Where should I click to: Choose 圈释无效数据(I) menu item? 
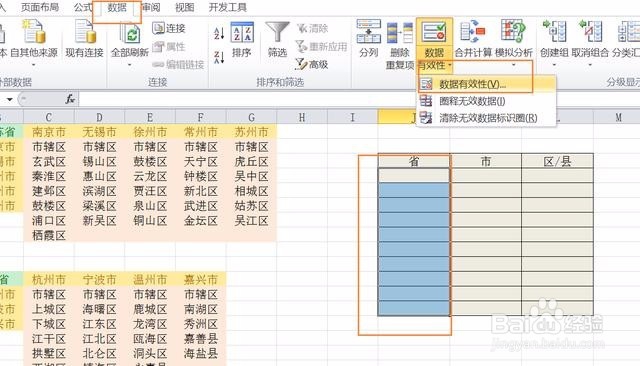coord(486,101)
